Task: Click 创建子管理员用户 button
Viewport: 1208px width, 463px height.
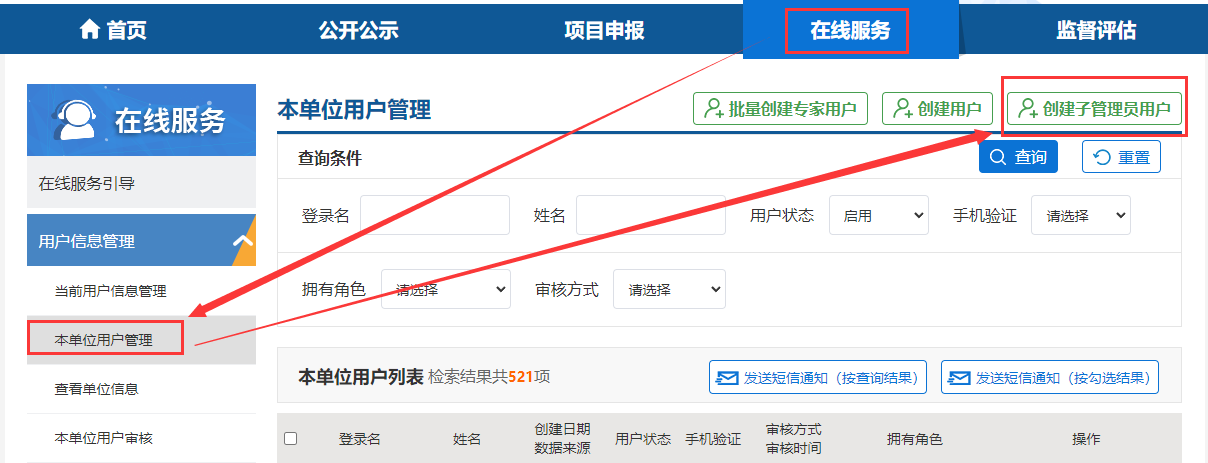Action: (x=1094, y=109)
